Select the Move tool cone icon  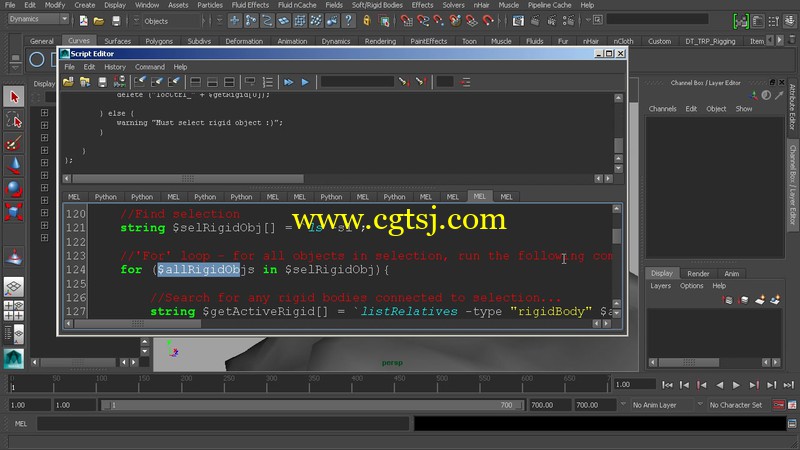(x=14, y=166)
